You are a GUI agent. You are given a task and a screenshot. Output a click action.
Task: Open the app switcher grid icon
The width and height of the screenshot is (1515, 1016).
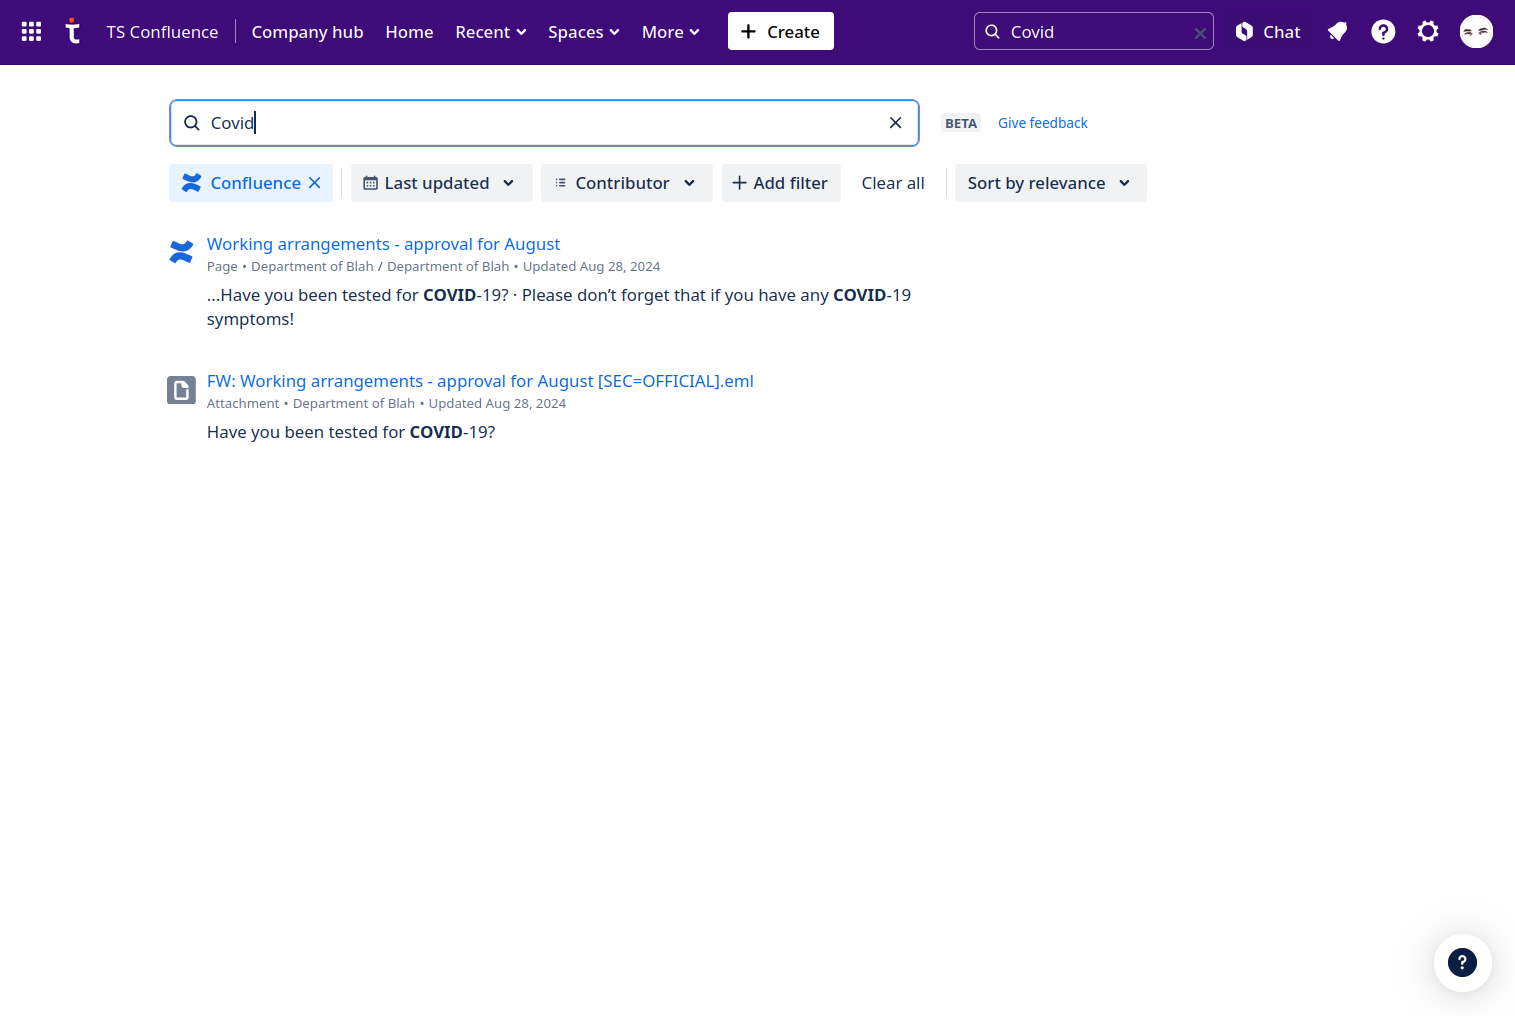tap(31, 32)
